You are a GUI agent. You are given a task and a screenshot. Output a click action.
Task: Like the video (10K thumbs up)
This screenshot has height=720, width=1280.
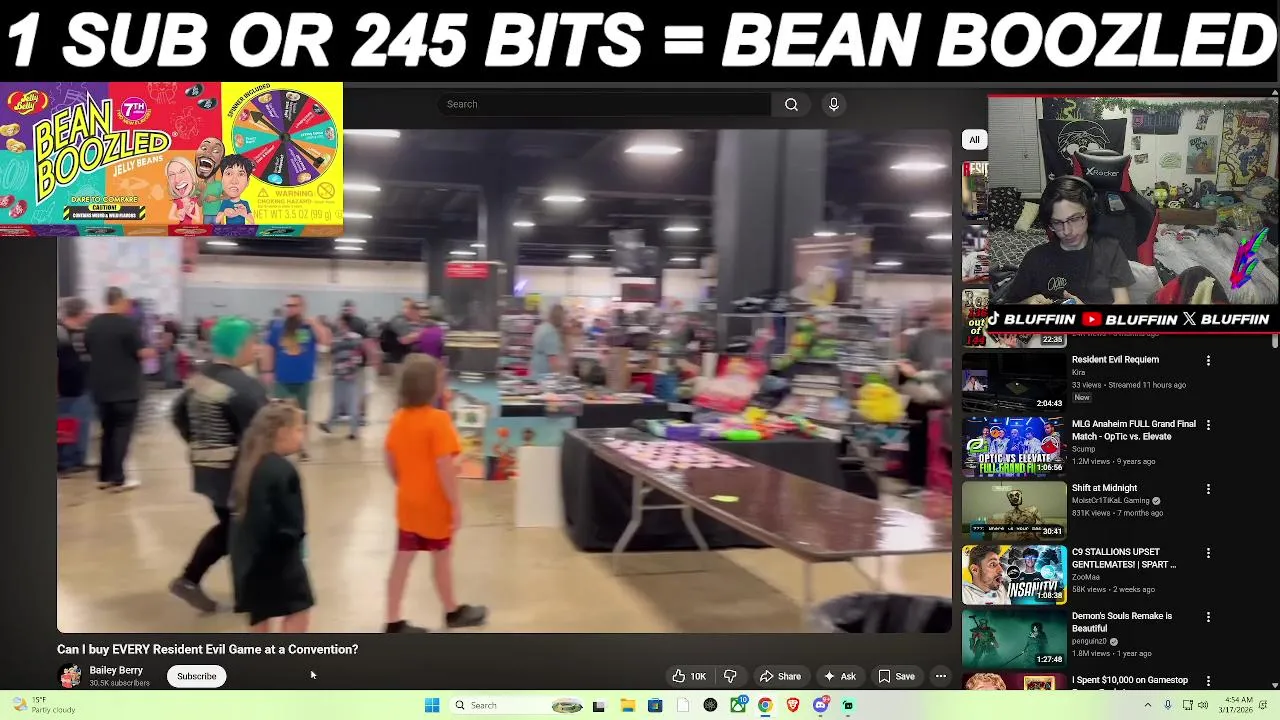[689, 676]
